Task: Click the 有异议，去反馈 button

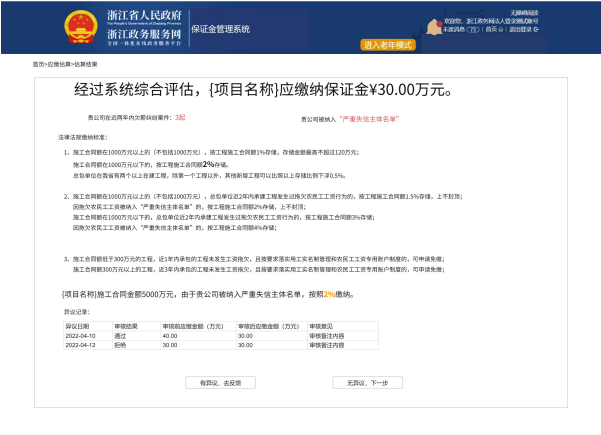Action: pyautogui.click(x=220, y=382)
